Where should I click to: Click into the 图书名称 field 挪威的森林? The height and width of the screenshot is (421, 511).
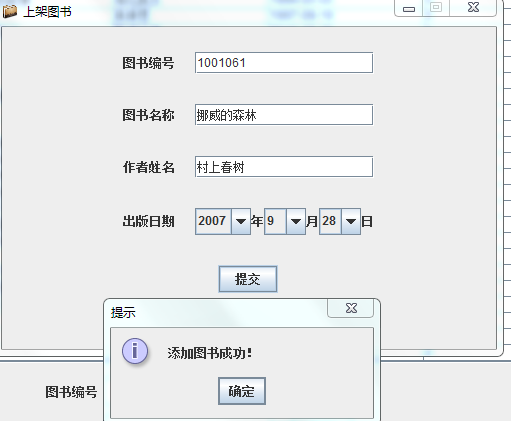284,115
